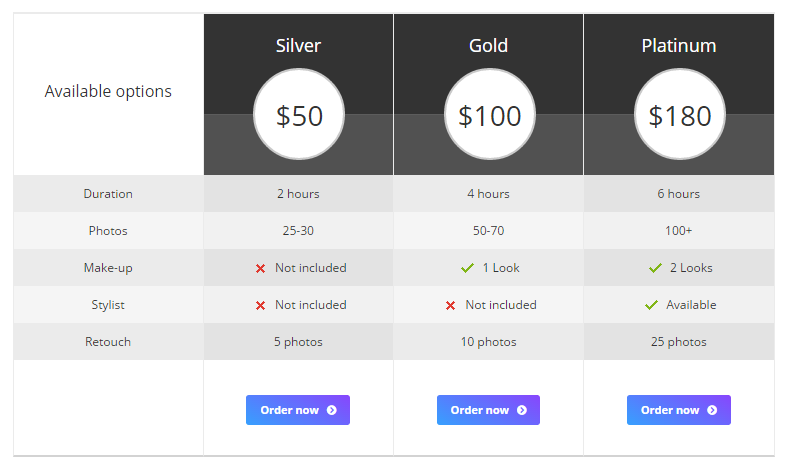This screenshot has height=476, width=795.
Task: Click the Gold plan heading
Action: 488,46
